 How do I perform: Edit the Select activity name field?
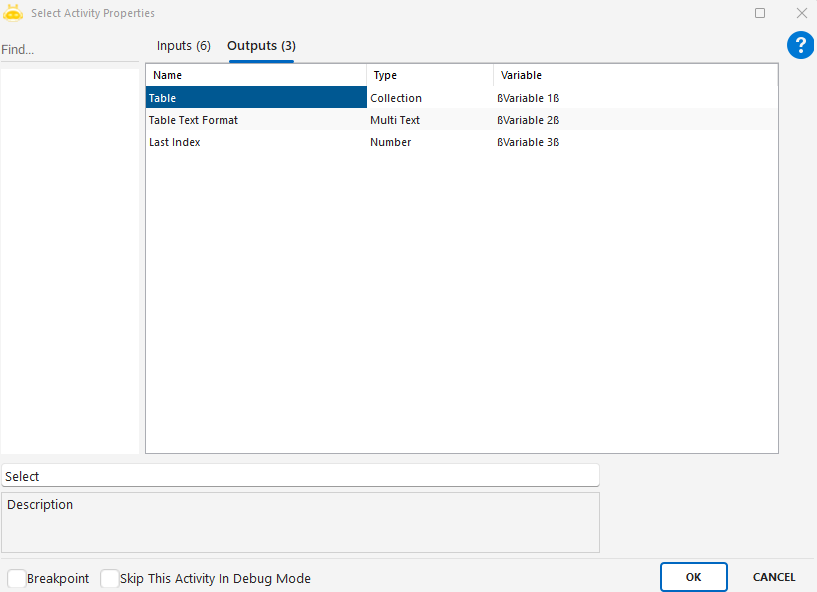[x=300, y=476]
